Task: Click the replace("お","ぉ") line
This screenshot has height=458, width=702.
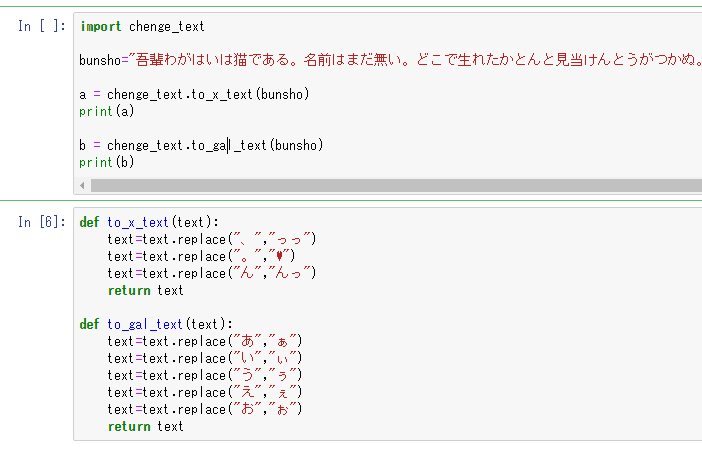Action: pyautogui.click(x=205, y=409)
